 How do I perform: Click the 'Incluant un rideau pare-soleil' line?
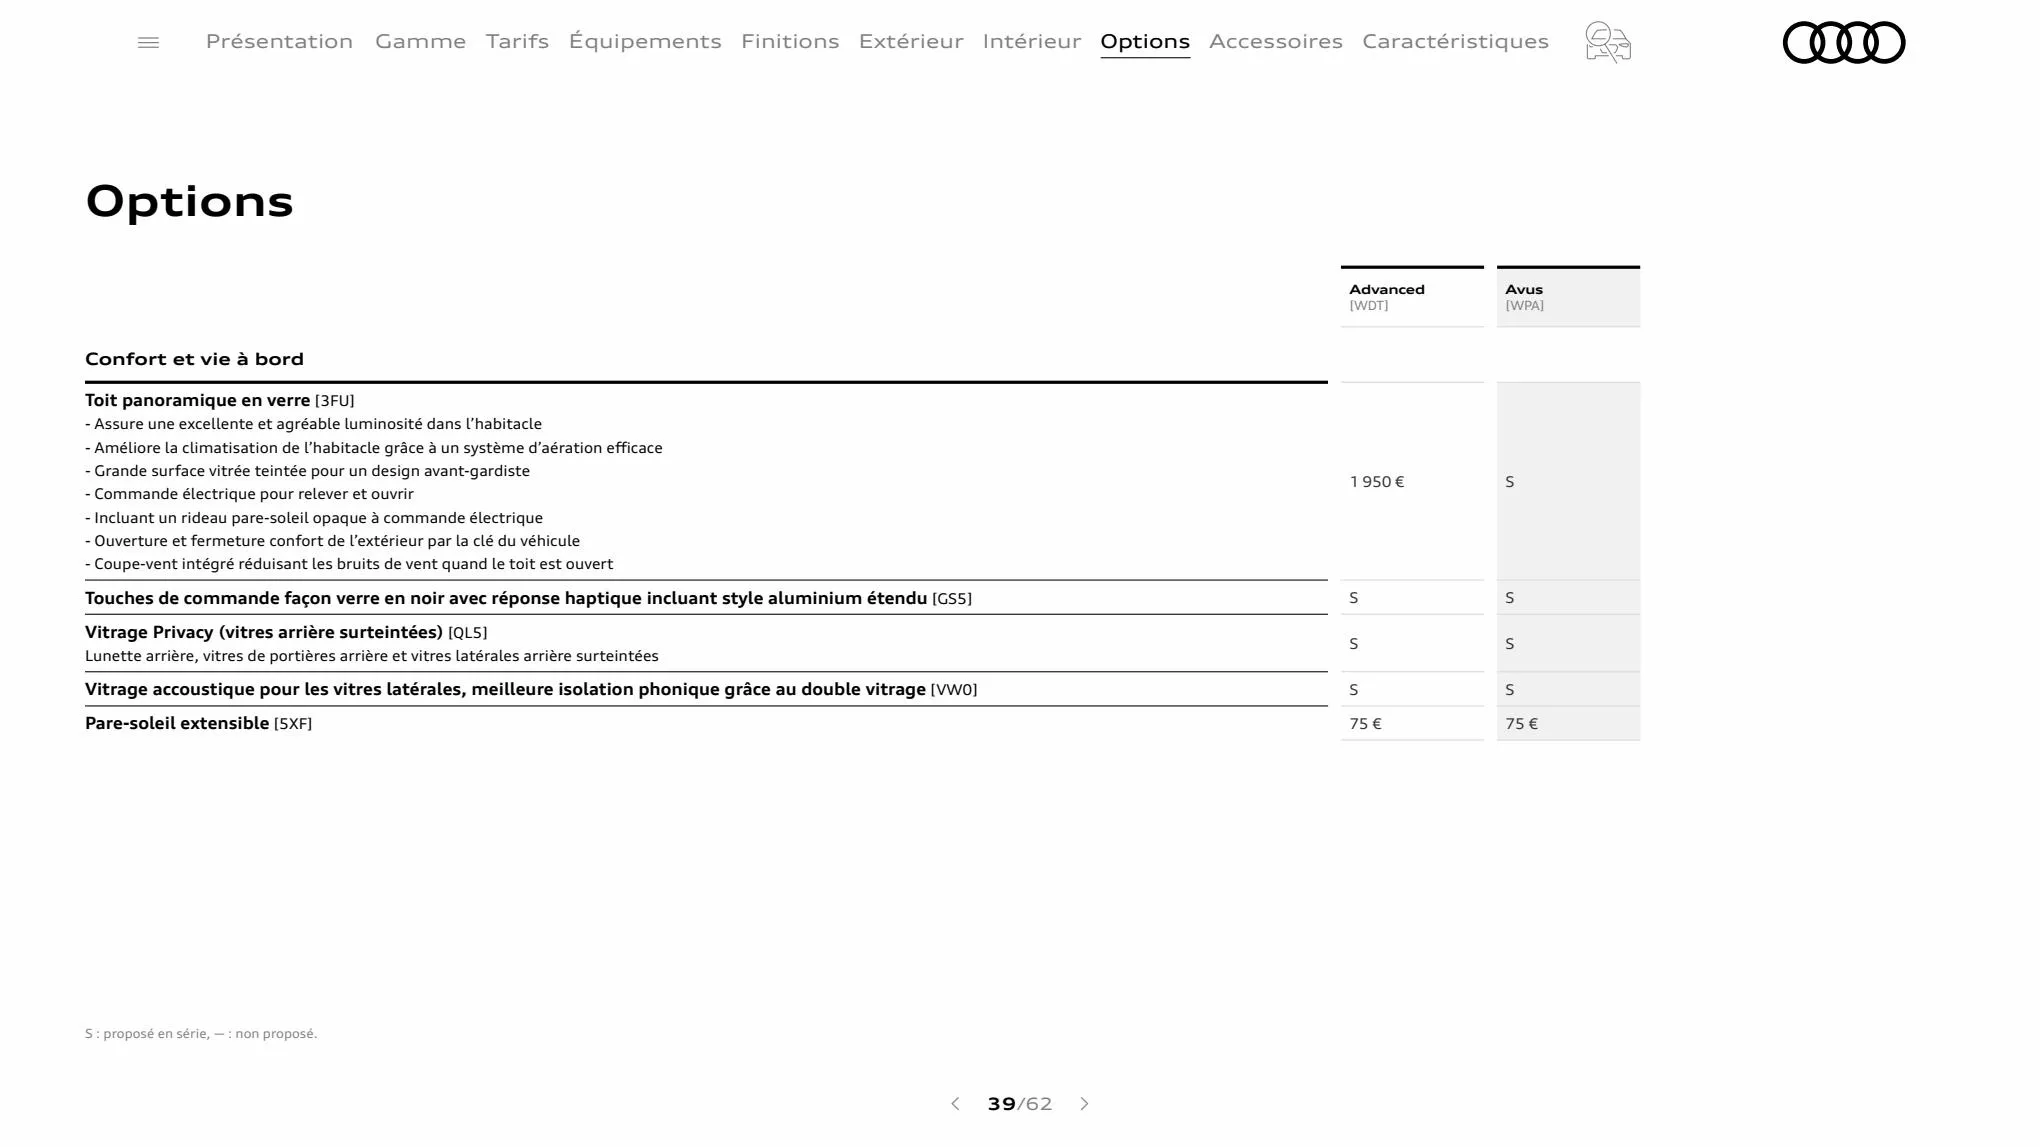pos(314,518)
